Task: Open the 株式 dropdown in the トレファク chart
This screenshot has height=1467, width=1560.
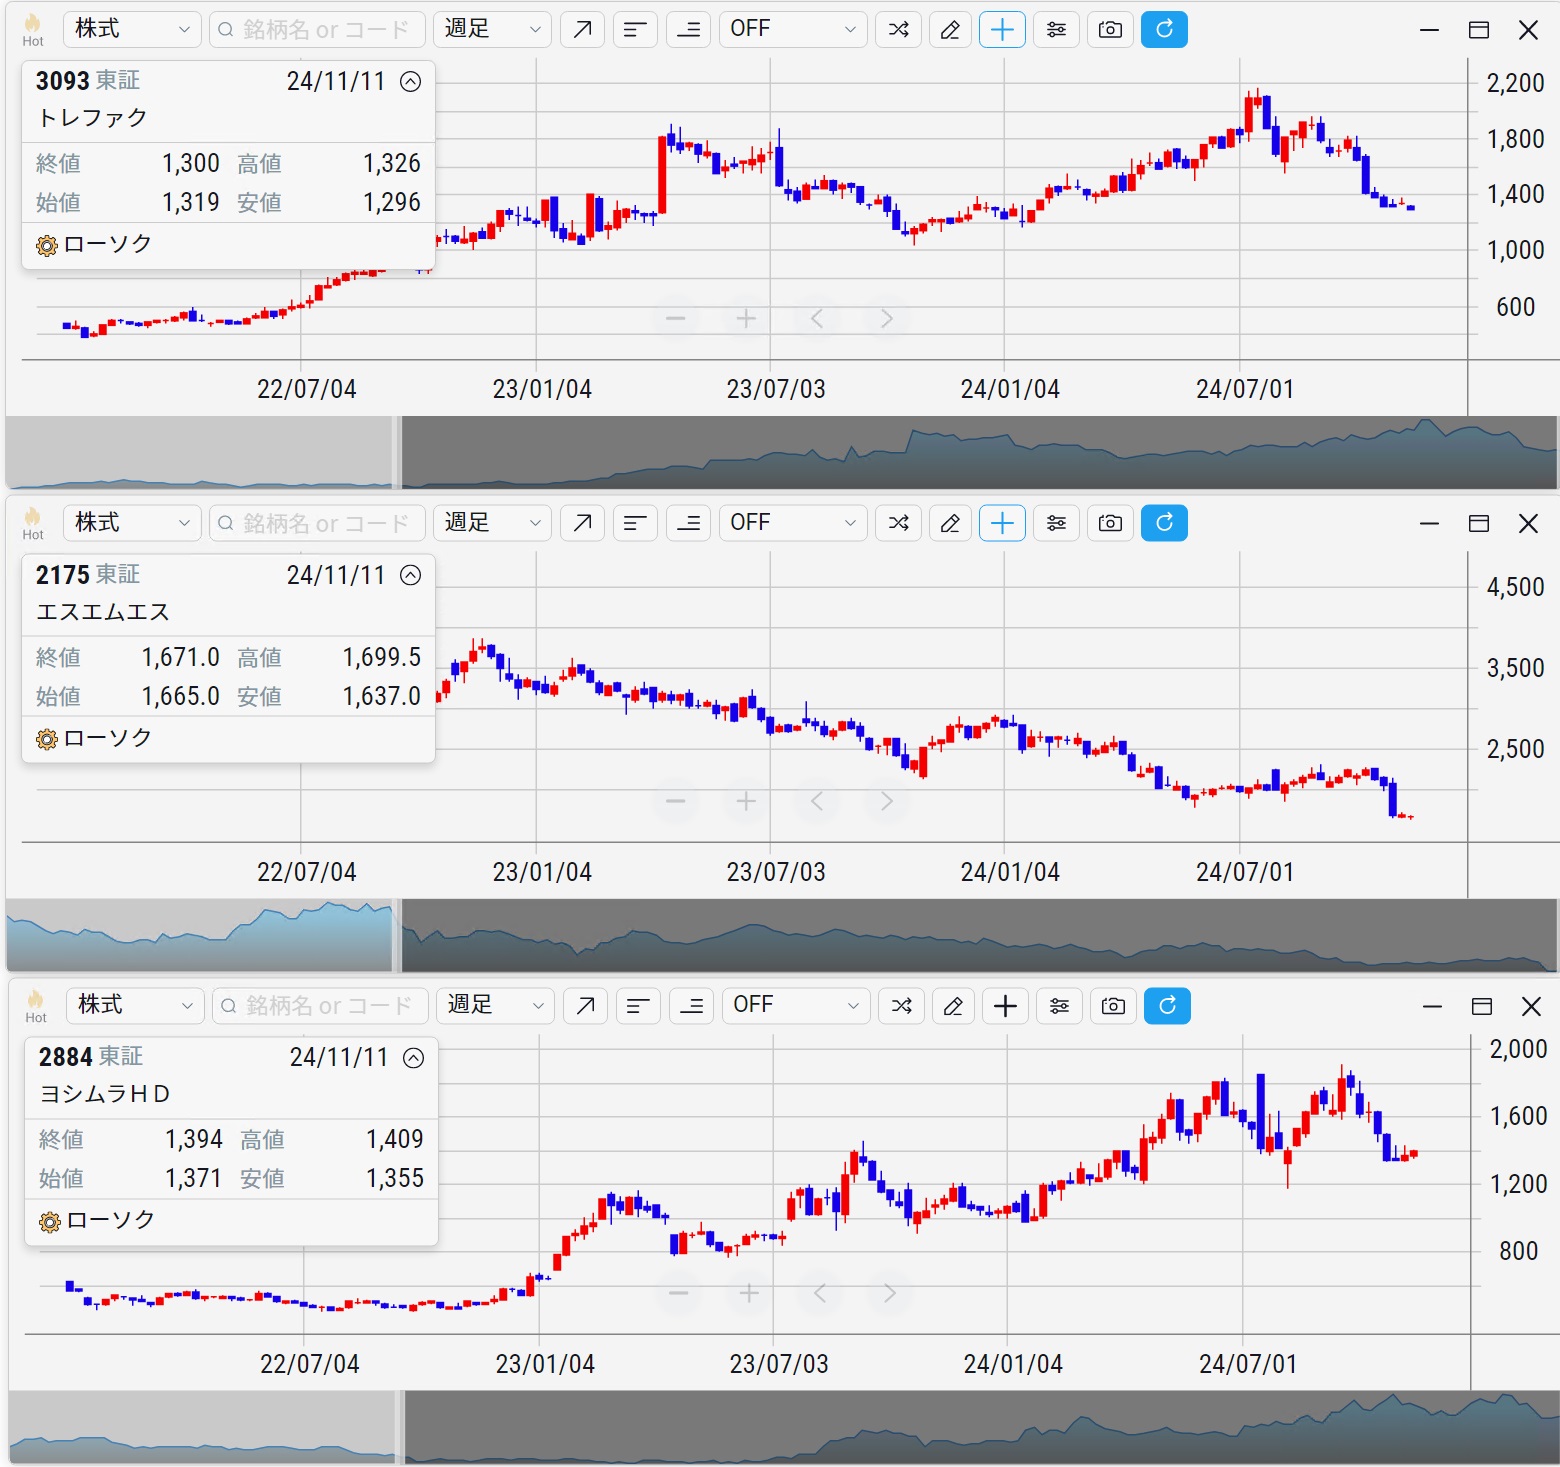Action: point(132,29)
